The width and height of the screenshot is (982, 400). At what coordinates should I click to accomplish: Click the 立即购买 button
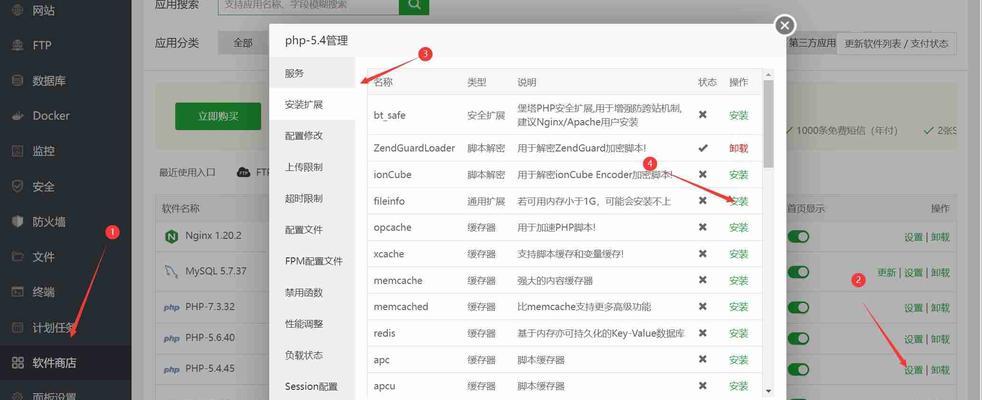tap(218, 116)
